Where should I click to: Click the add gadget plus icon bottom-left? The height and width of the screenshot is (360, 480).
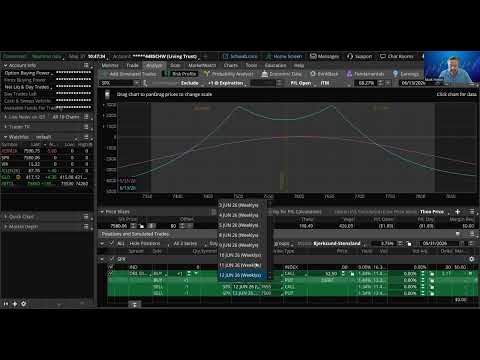coord(15,304)
